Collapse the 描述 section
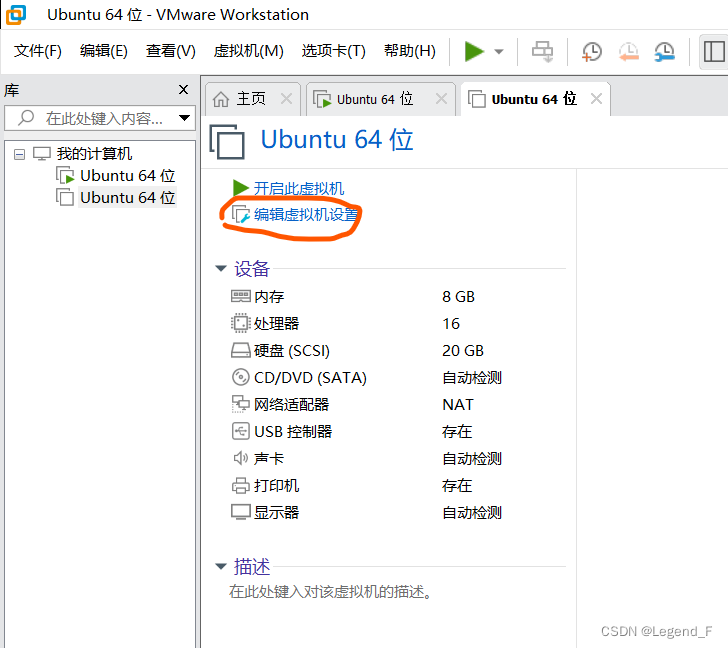 click(221, 566)
